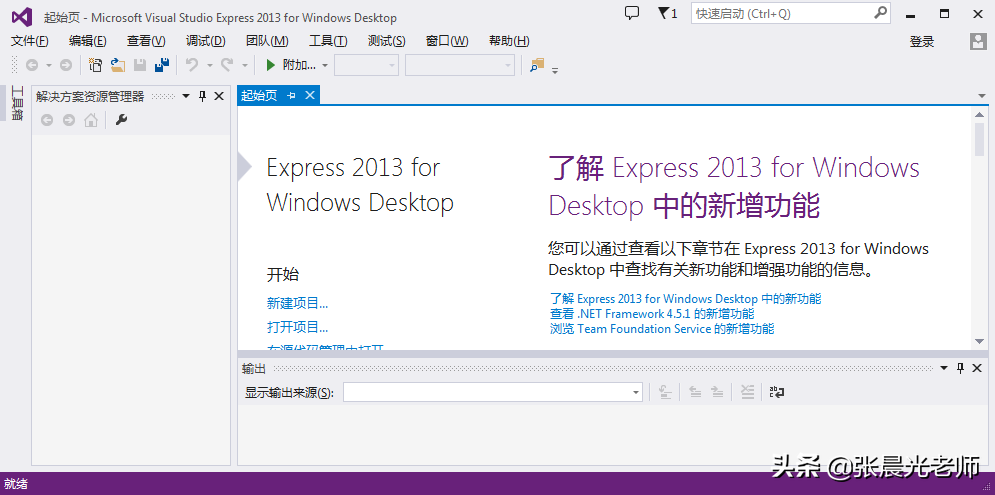The height and width of the screenshot is (495, 995).
Task: Click Find Message in Code output icon
Action: coord(664,392)
